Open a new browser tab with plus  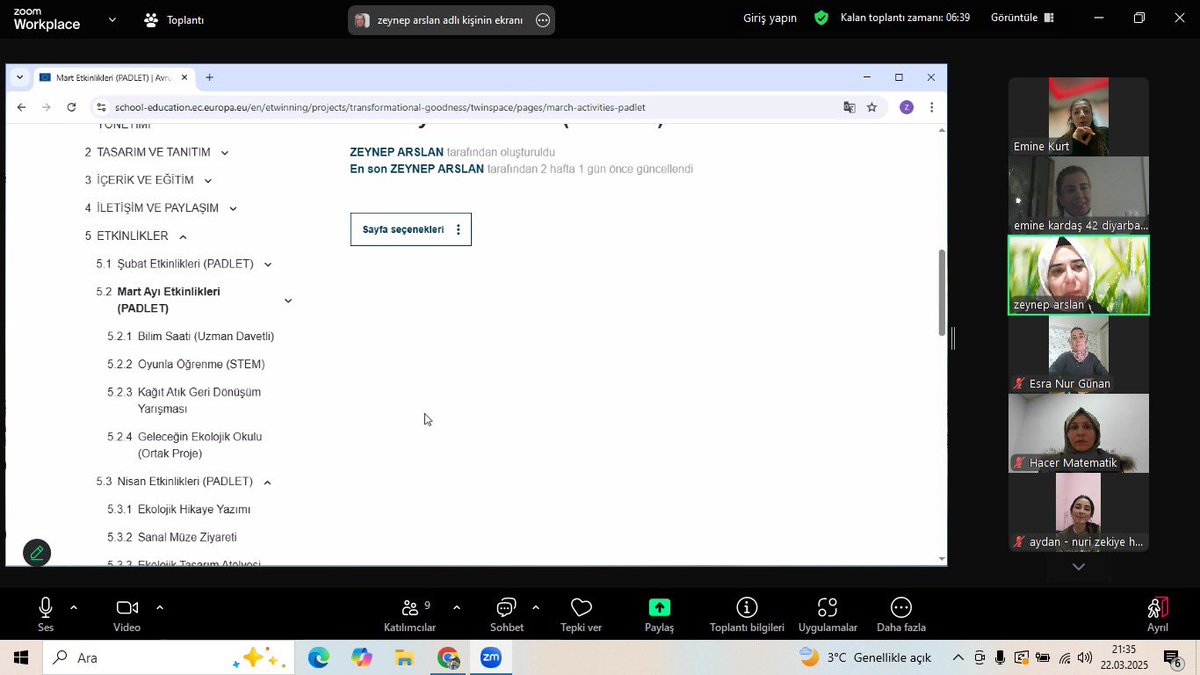tap(209, 77)
